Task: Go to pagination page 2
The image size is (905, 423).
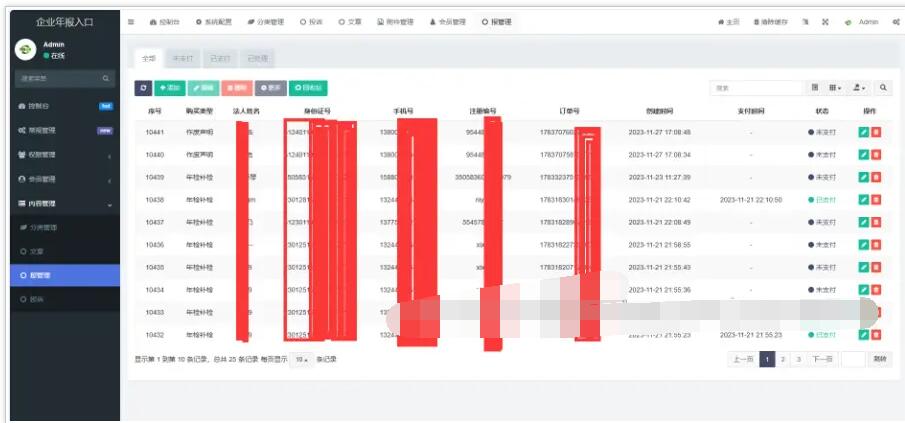Action: point(783,359)
